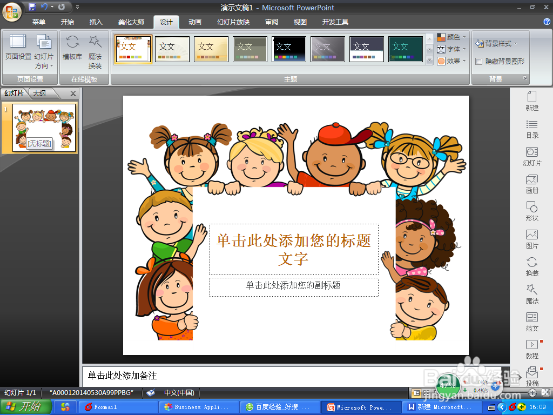Image resolution: width=553 pixels, height=415 pixels.
Task: Open the theme 效果 effects dropdown
Action: click(x=451, y=61)
